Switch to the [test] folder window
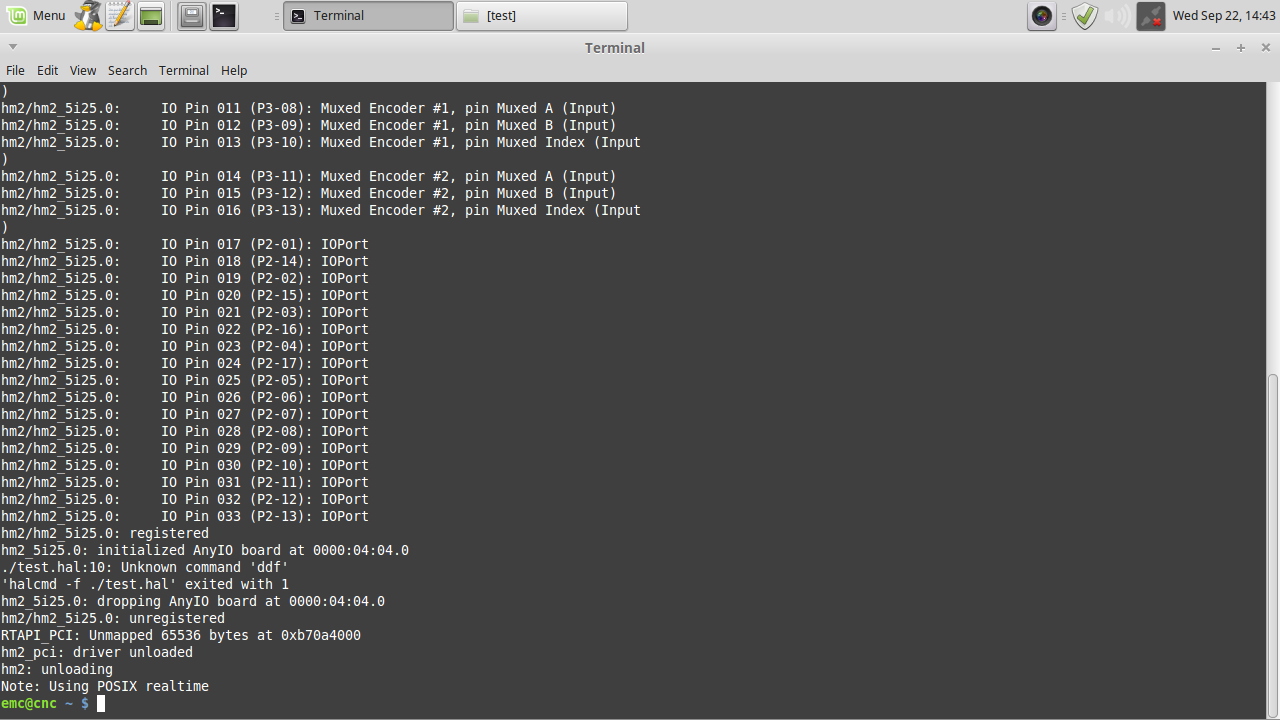The height and width of the screenshot is (720, 1280). (542, 15)
